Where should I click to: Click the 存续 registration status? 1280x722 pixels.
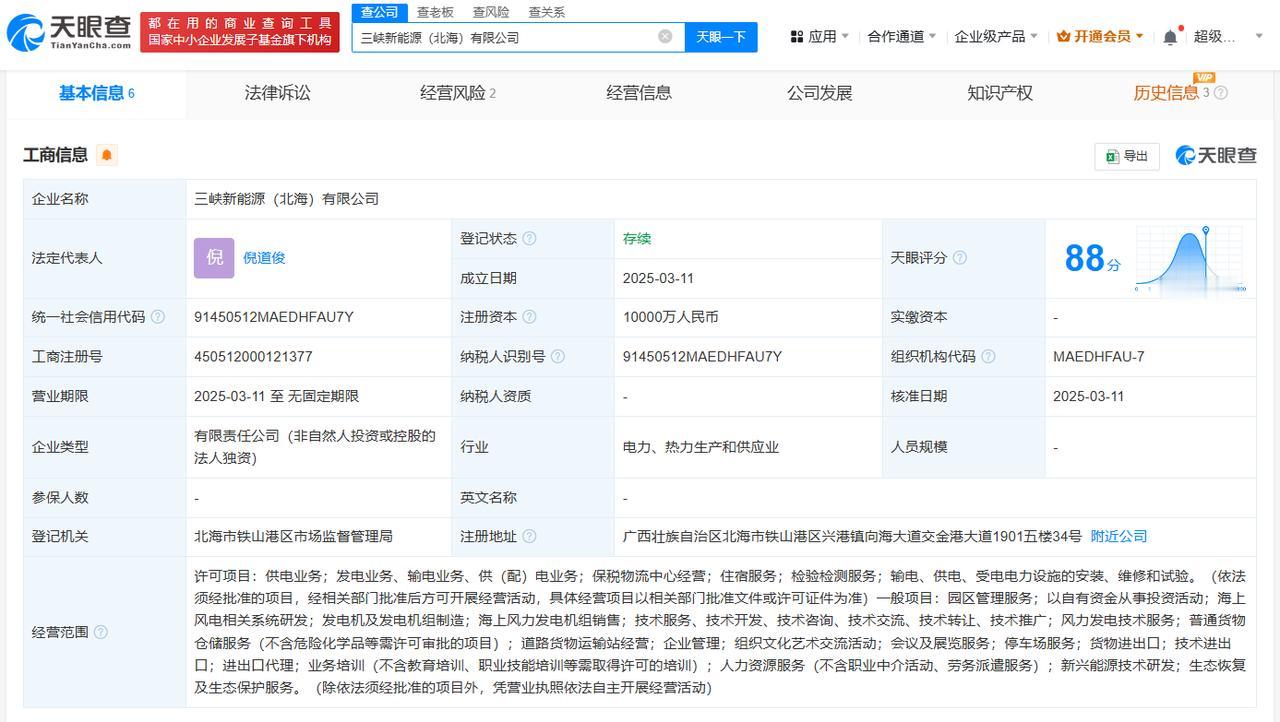[637, 239]
